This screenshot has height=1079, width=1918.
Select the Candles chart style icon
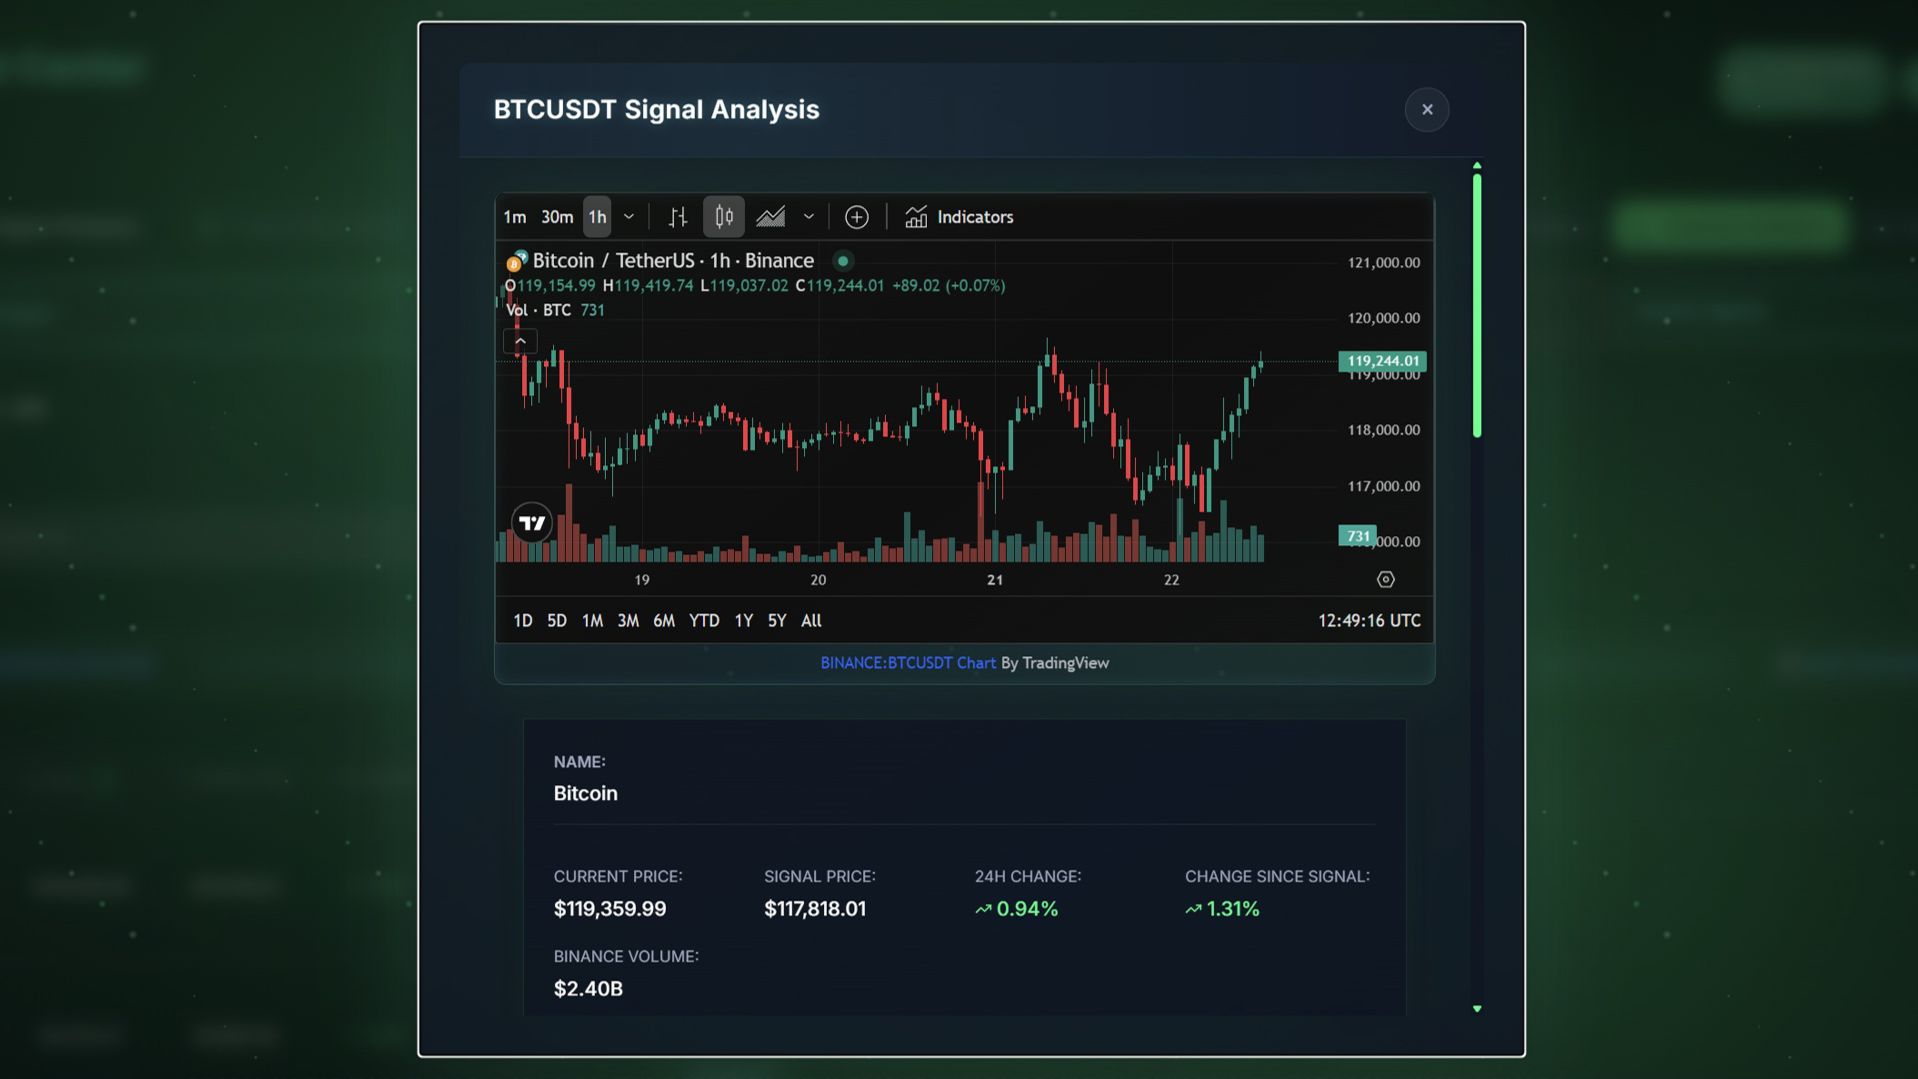tap(724, 217)
